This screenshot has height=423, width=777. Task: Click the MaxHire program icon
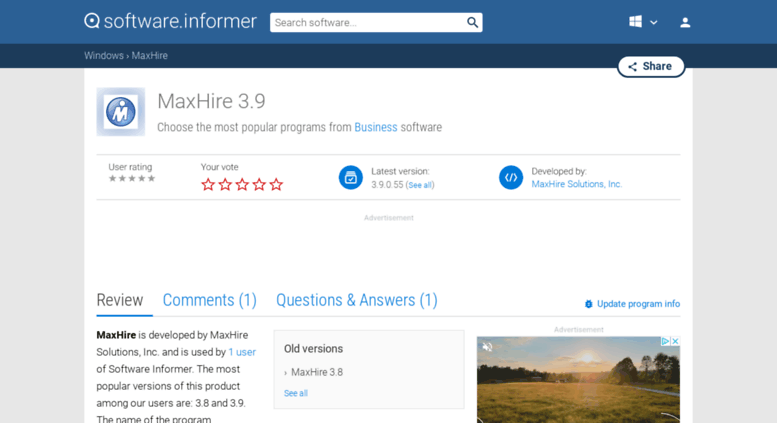pyautogui.click(x=120, y=112)
